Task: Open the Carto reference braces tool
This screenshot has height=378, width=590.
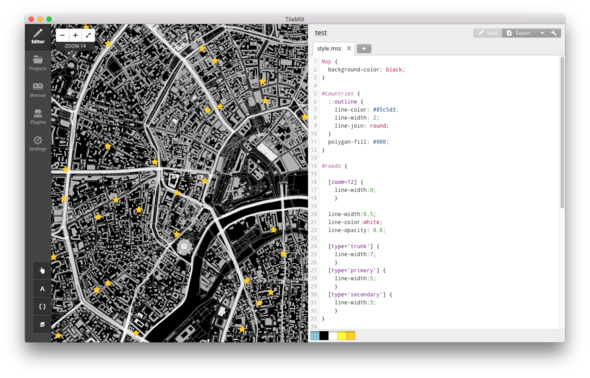Action: [x=42, y=307]
